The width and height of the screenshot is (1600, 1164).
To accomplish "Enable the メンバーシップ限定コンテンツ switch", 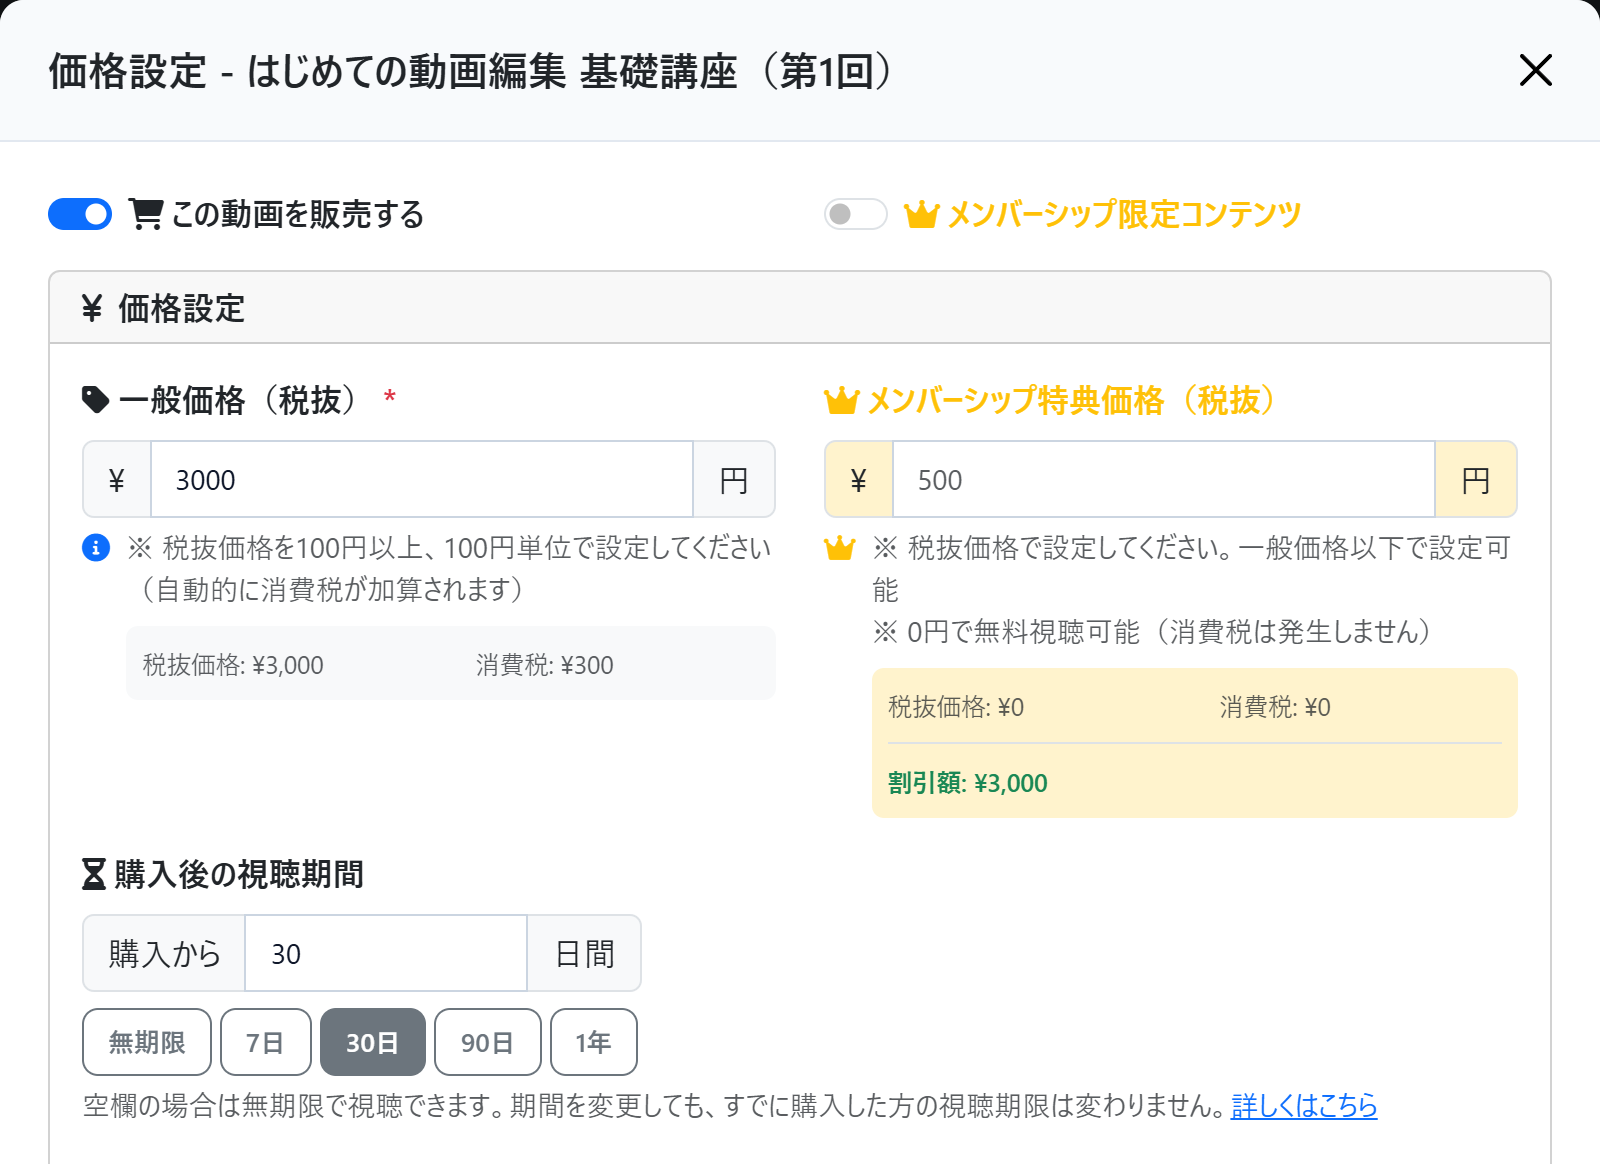I will 856,214.
